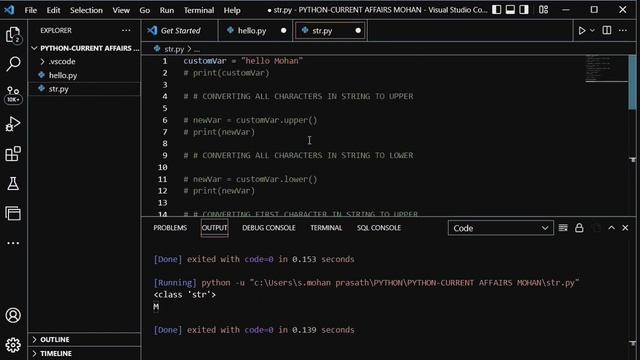Switch to the Get Started tab
Image resolution: width=640 pixels, height=360 pixels.
pyautogui.click(x=180, y=31)
